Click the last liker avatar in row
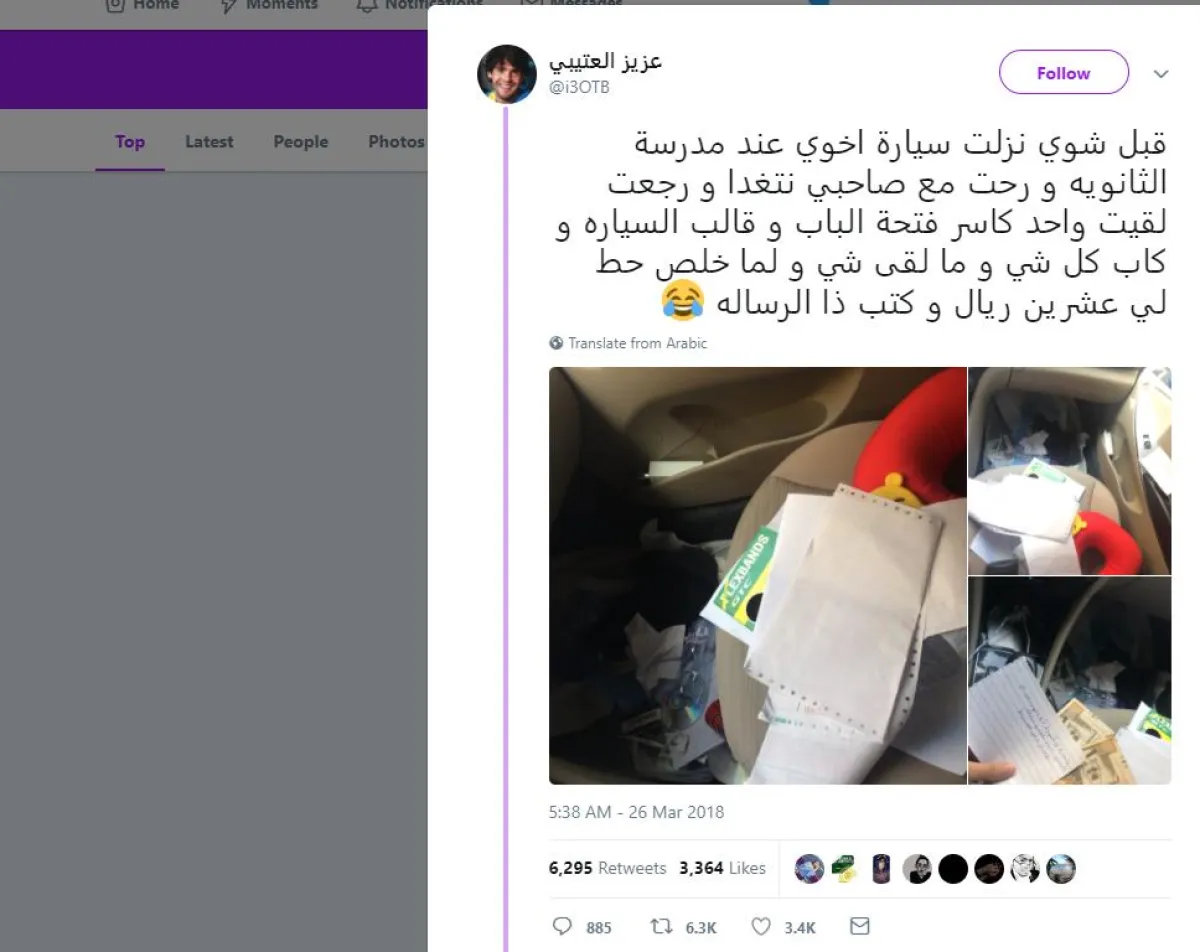This screenshot has width=1200, height=952. (1061, 868)
